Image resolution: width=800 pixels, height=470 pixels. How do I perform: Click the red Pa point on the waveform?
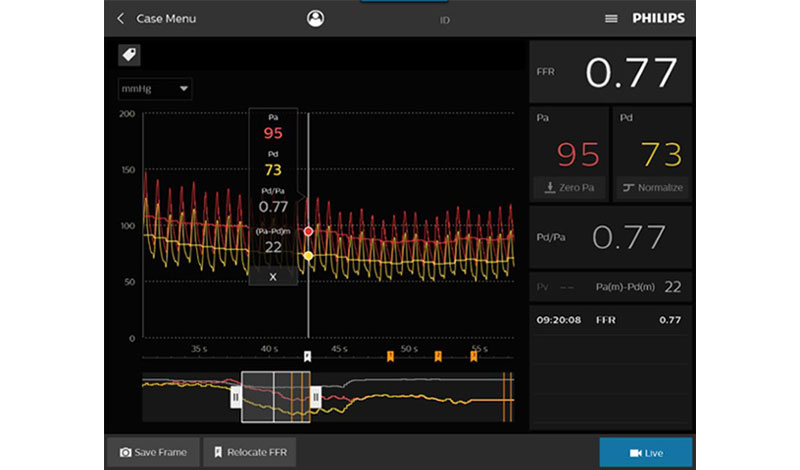point(308,231)
